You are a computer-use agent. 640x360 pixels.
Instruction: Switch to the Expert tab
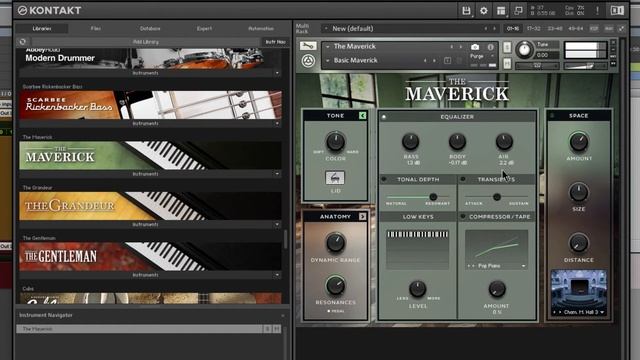point(204,29)
